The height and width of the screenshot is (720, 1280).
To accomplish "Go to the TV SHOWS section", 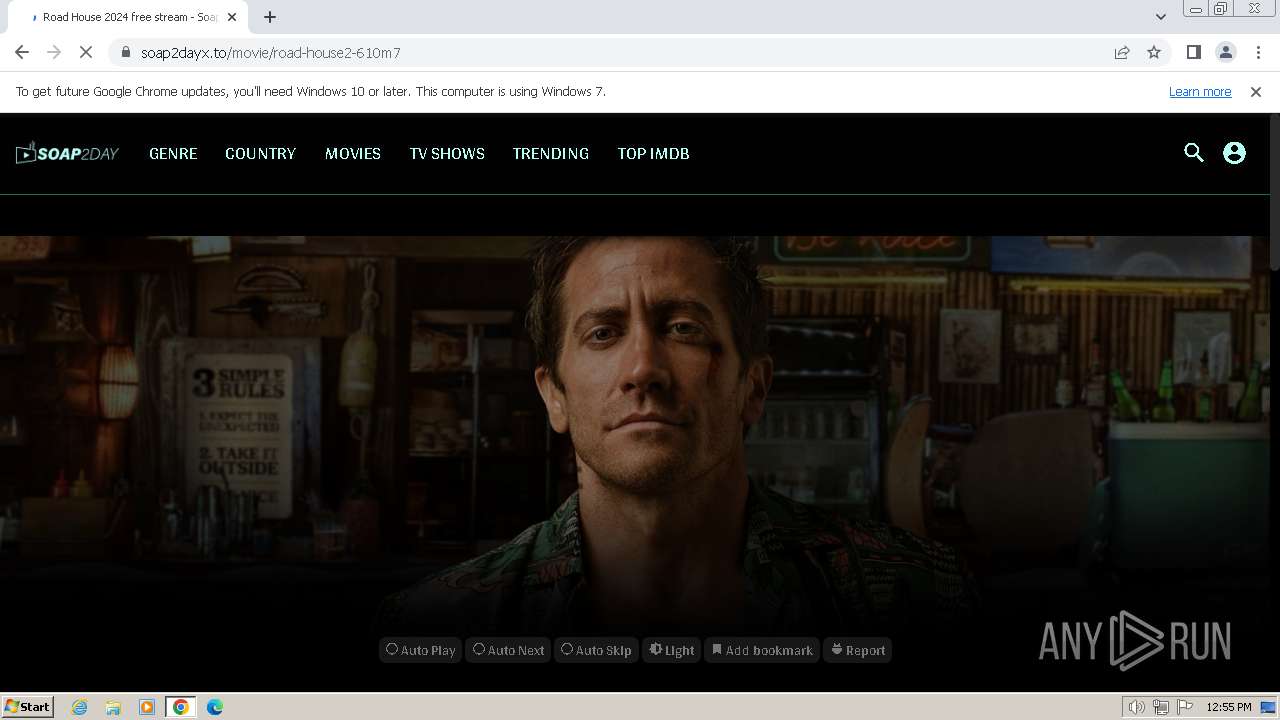I will [x=447, y=153].
